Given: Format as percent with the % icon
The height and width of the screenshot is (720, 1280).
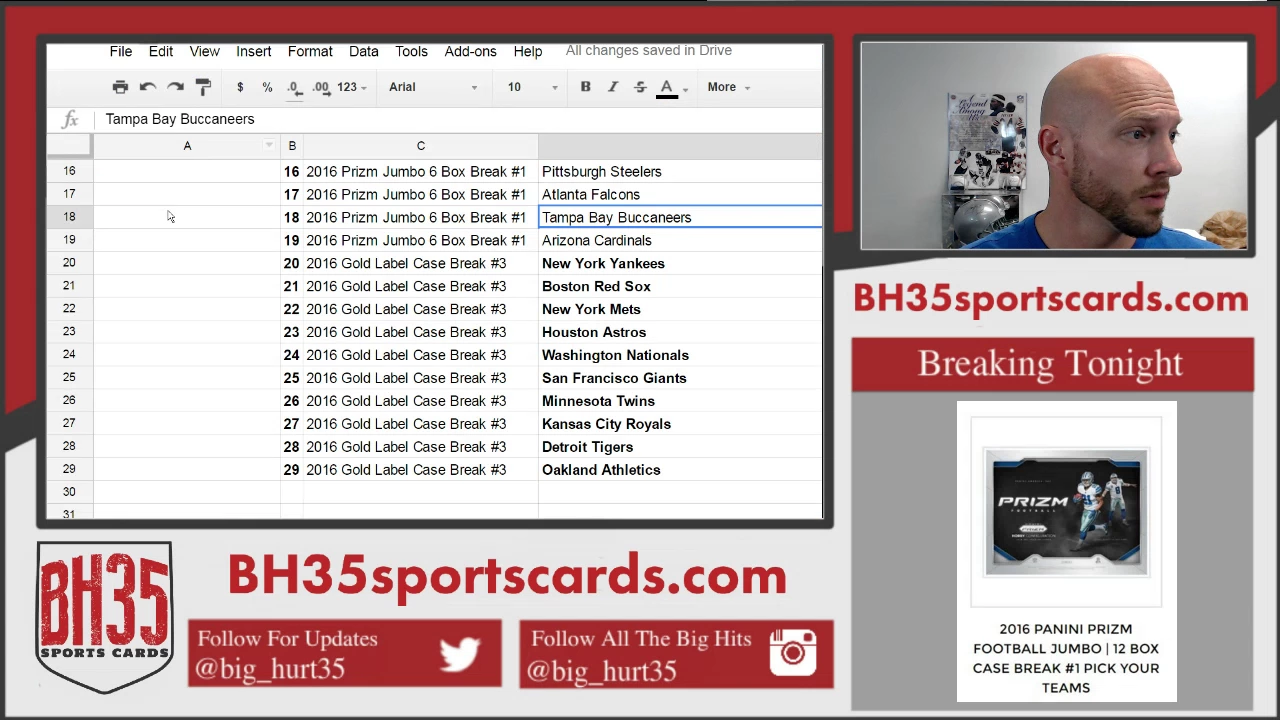Looking at the screenshot, I should coord(267,87).
